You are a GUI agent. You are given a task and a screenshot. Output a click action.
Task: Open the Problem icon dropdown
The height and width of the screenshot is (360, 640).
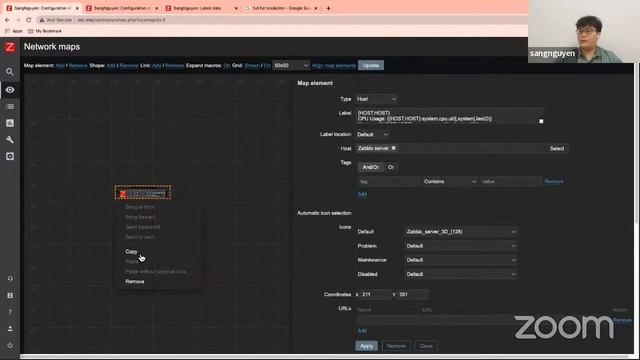461,246
